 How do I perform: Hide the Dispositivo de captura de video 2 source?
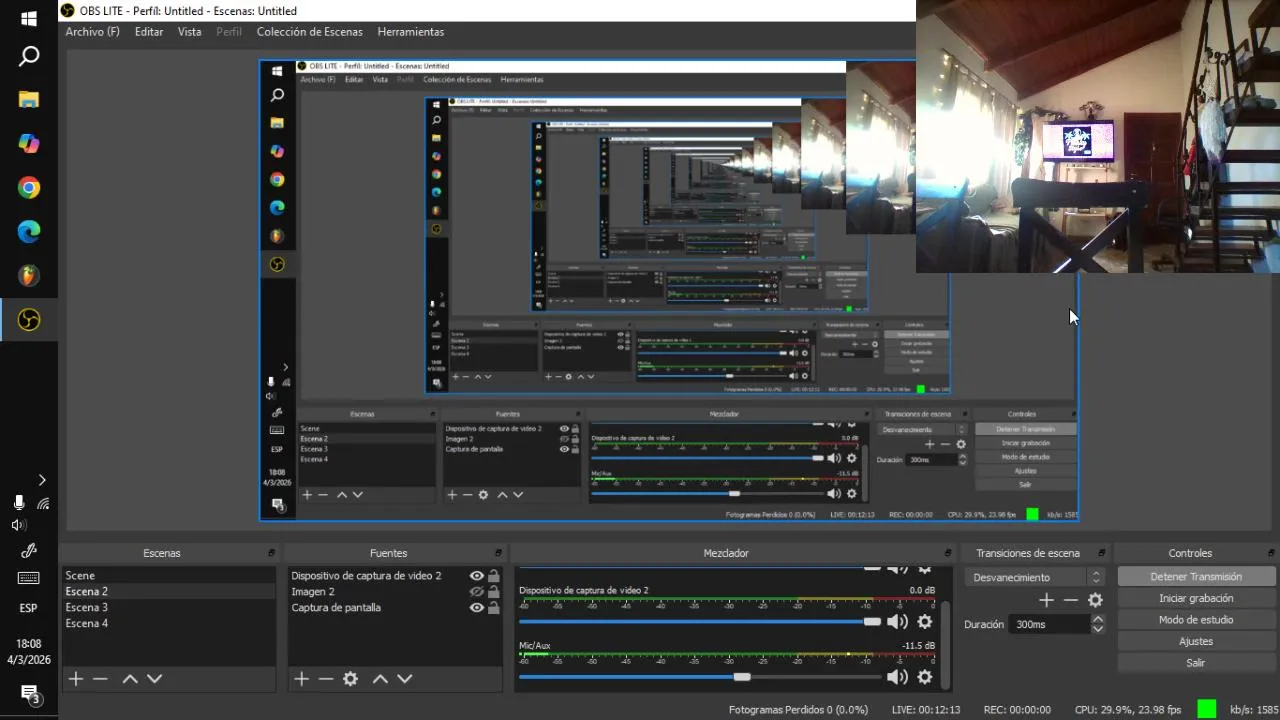coord(477,576)
